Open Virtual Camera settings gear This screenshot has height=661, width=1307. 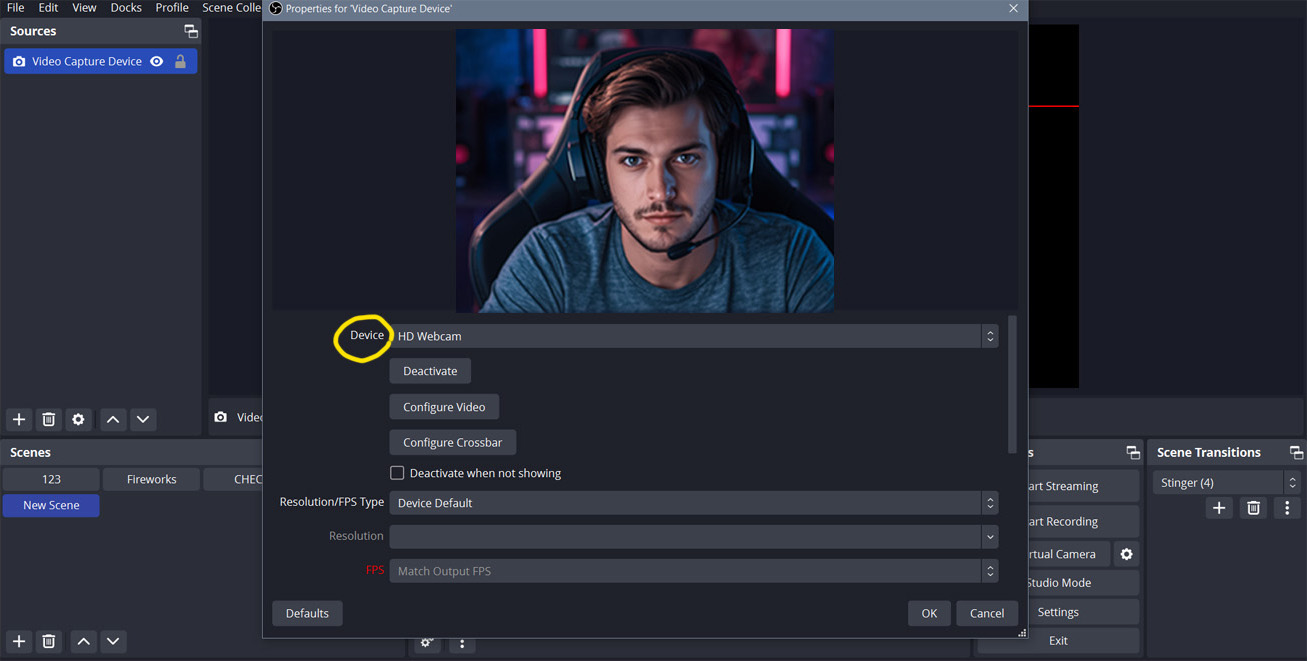point(1126,554)
